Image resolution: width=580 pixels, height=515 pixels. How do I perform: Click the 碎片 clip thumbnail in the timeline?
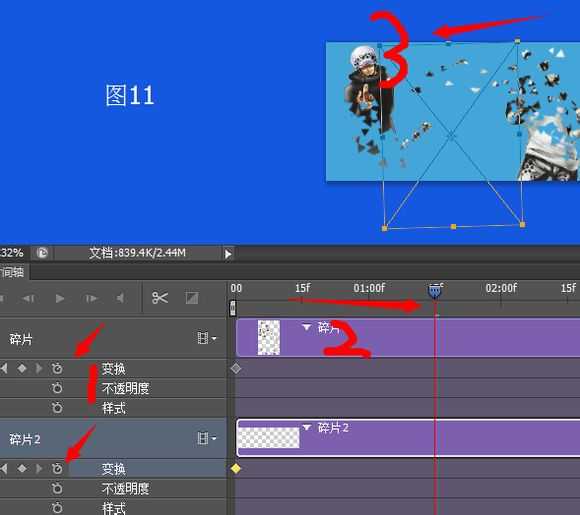pyautogui.click(x=269, y=338)
